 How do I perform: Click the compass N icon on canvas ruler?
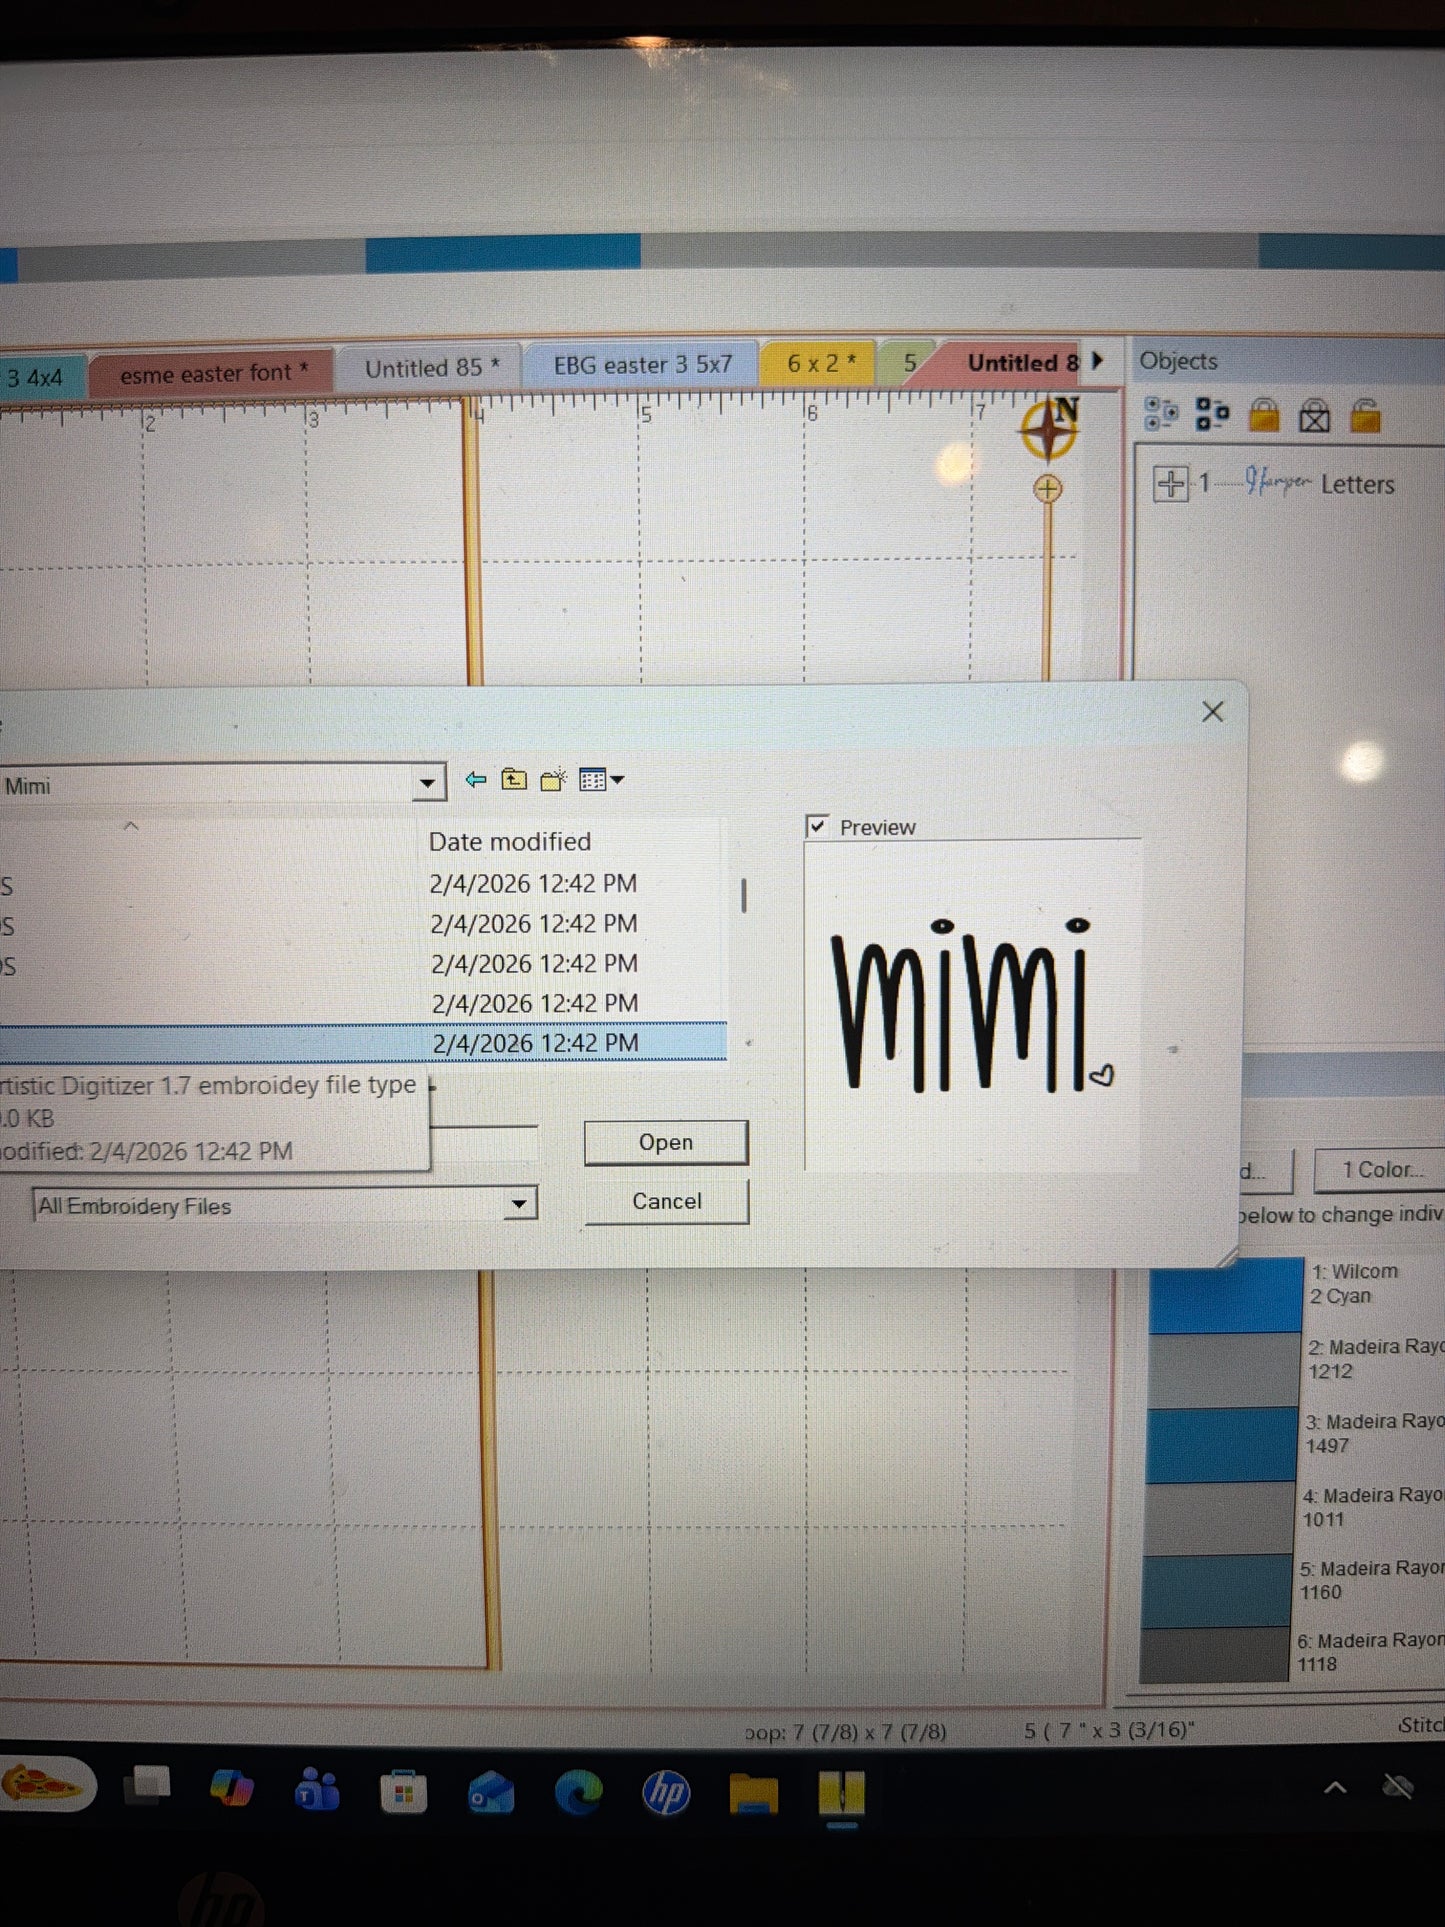[x=1049, y=428]
